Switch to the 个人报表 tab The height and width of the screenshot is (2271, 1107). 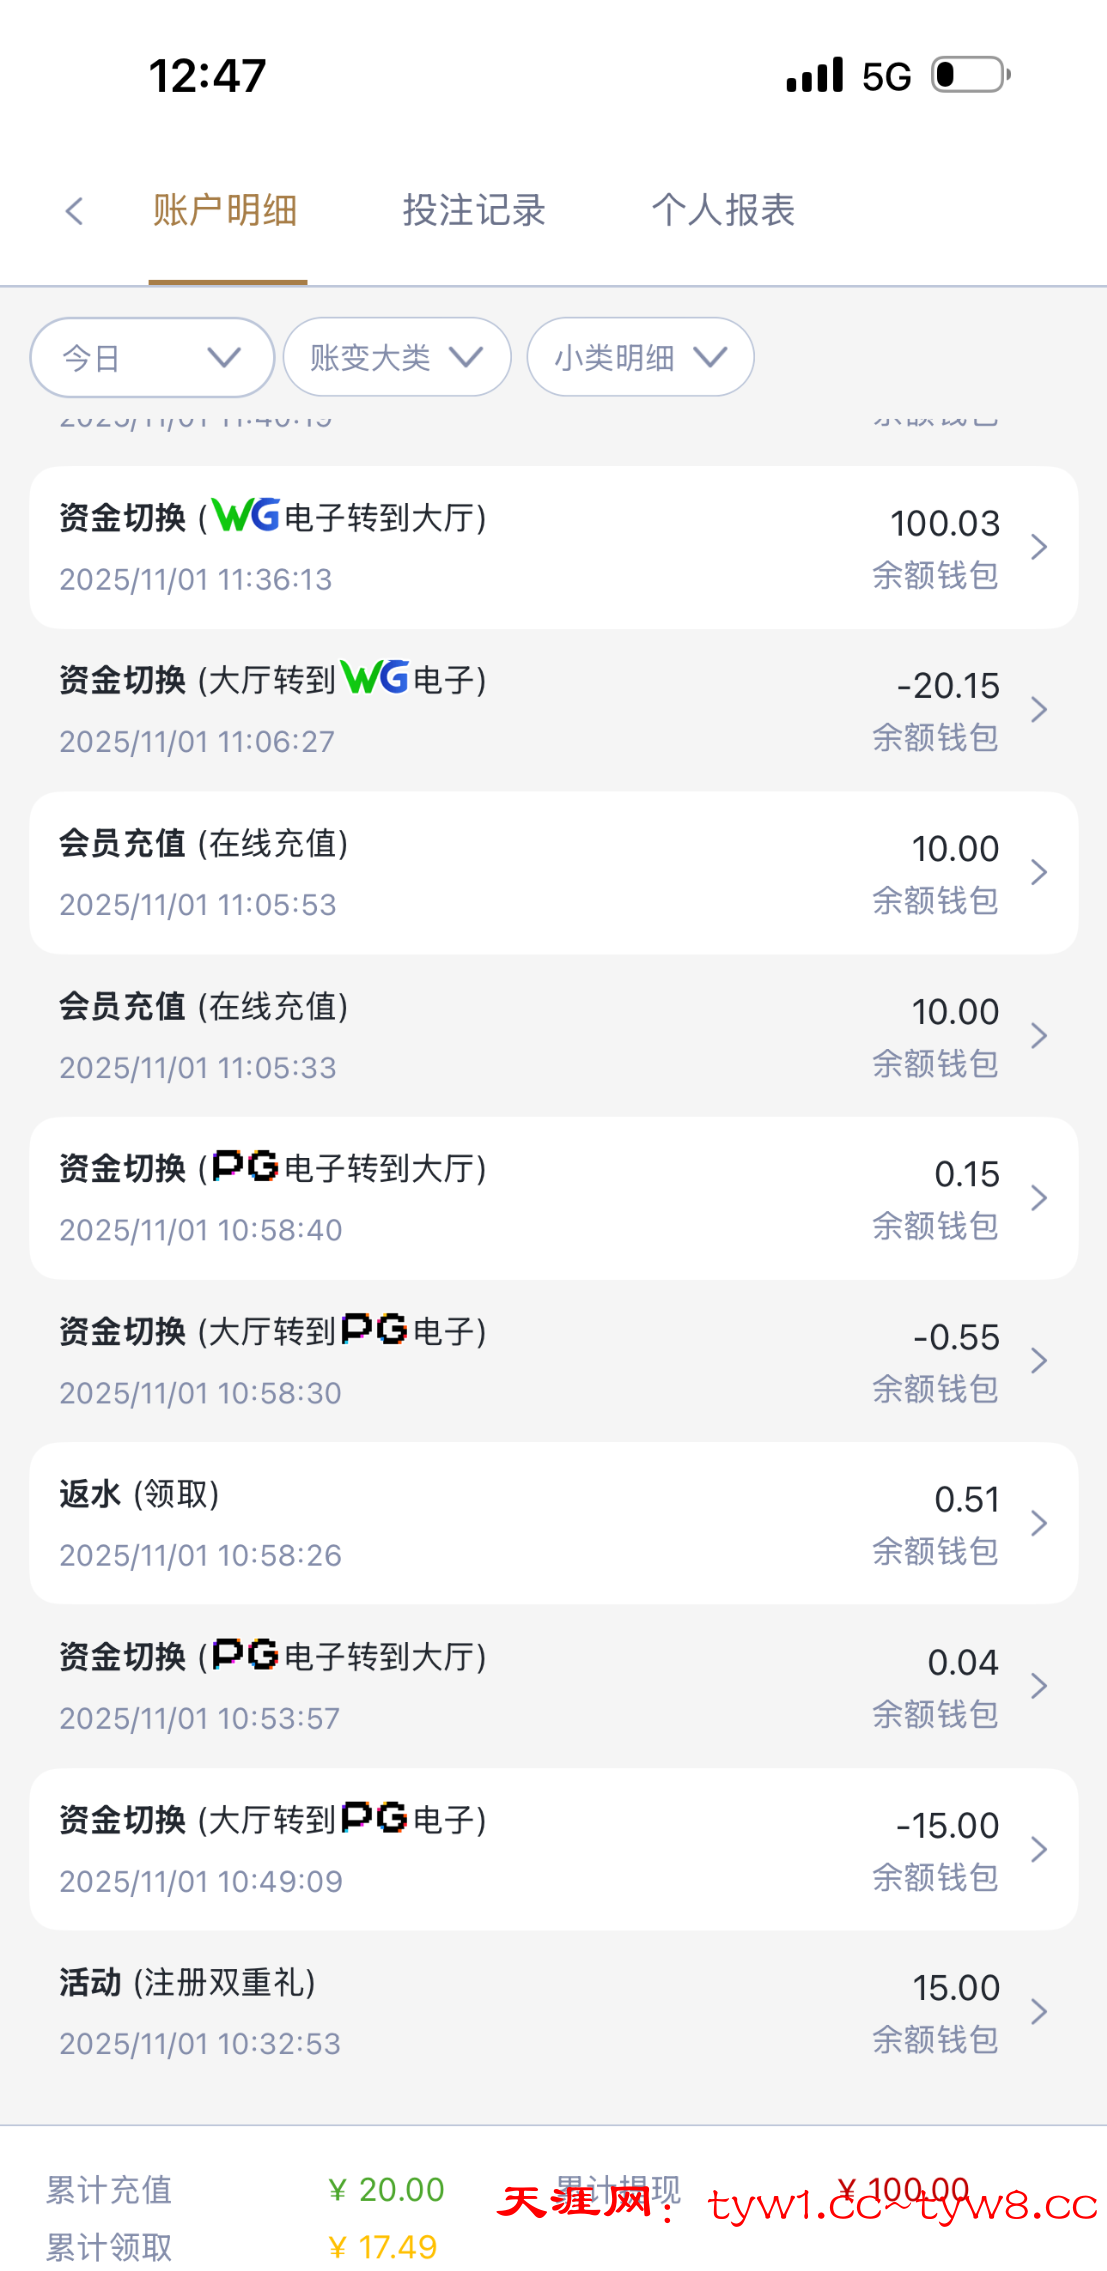(x=723, y=211)
